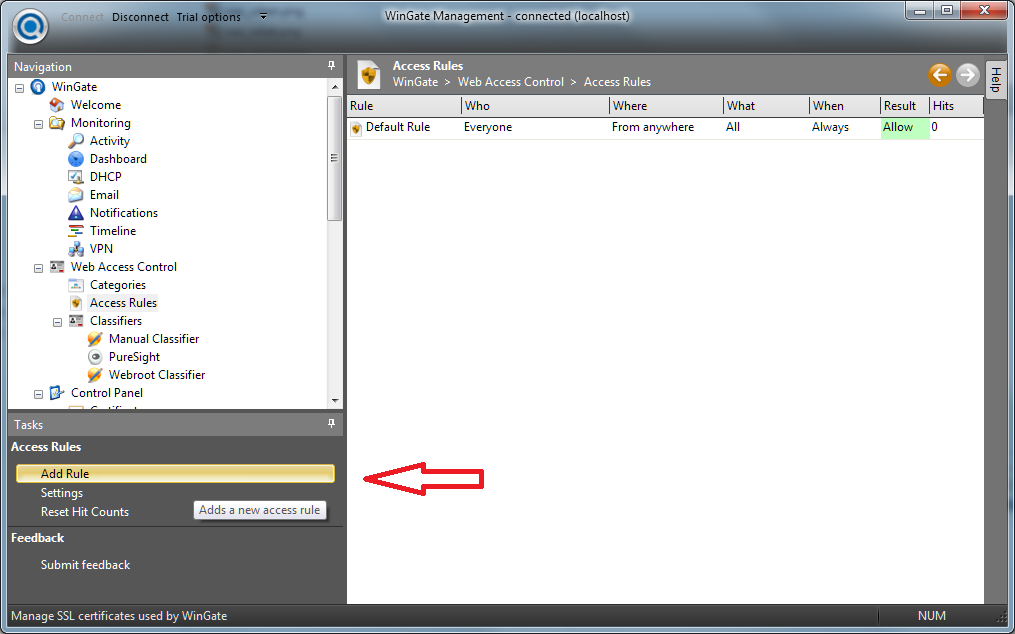Select the Webroot Classifier icon
This screenshot has height=634, width=1015.
95,375
